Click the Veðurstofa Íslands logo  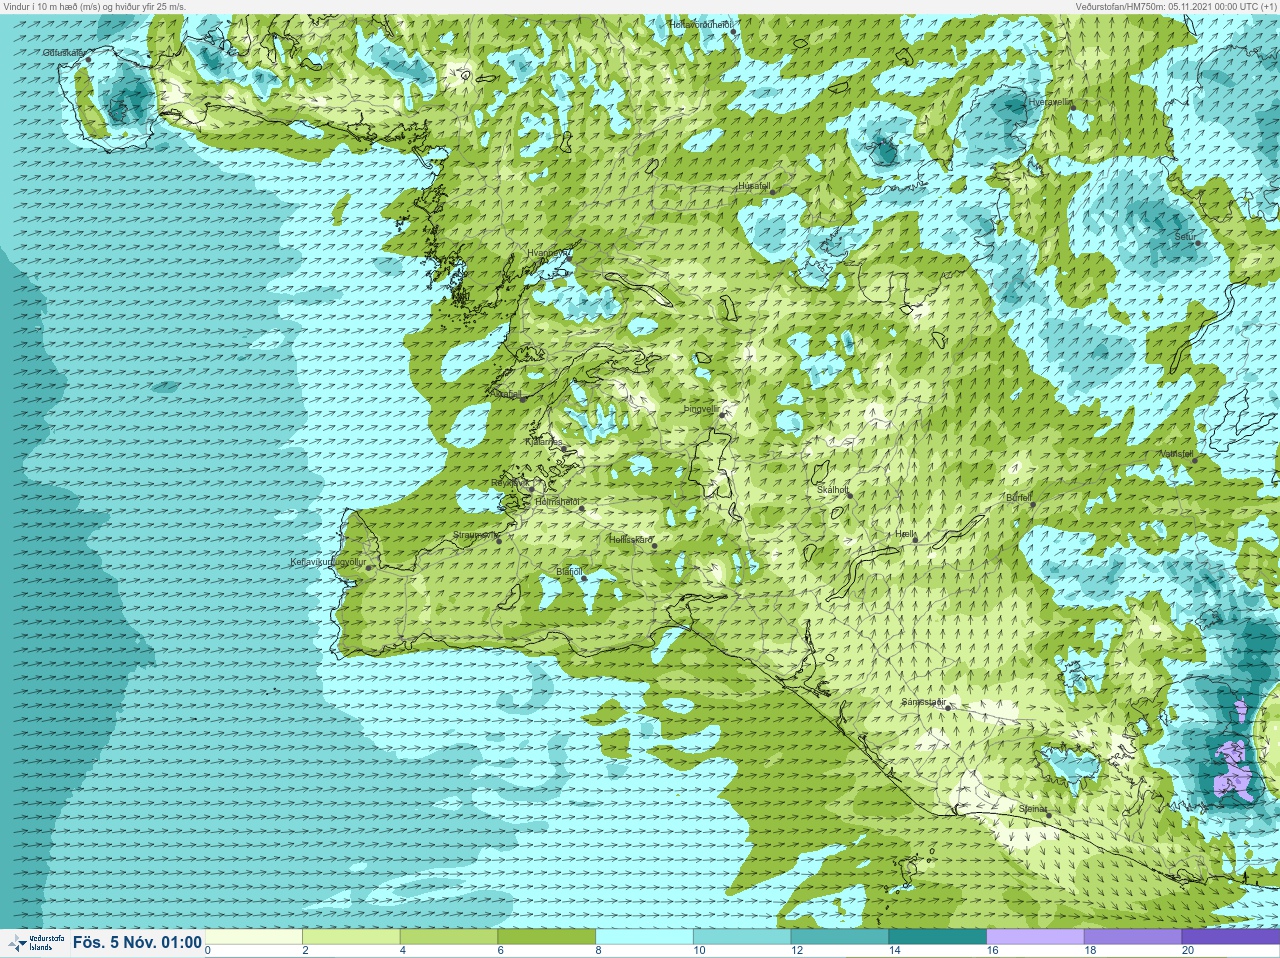pyautogui.click(x=35, y=943)
